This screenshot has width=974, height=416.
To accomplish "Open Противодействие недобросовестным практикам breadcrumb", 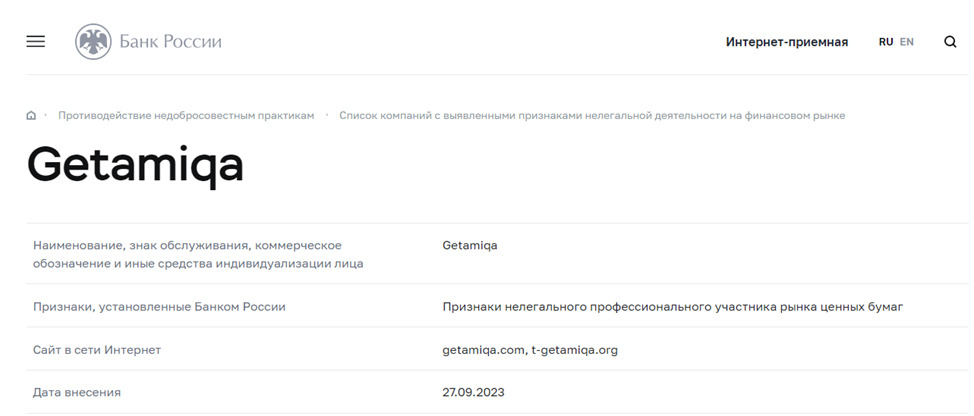I will coord(186,115).
